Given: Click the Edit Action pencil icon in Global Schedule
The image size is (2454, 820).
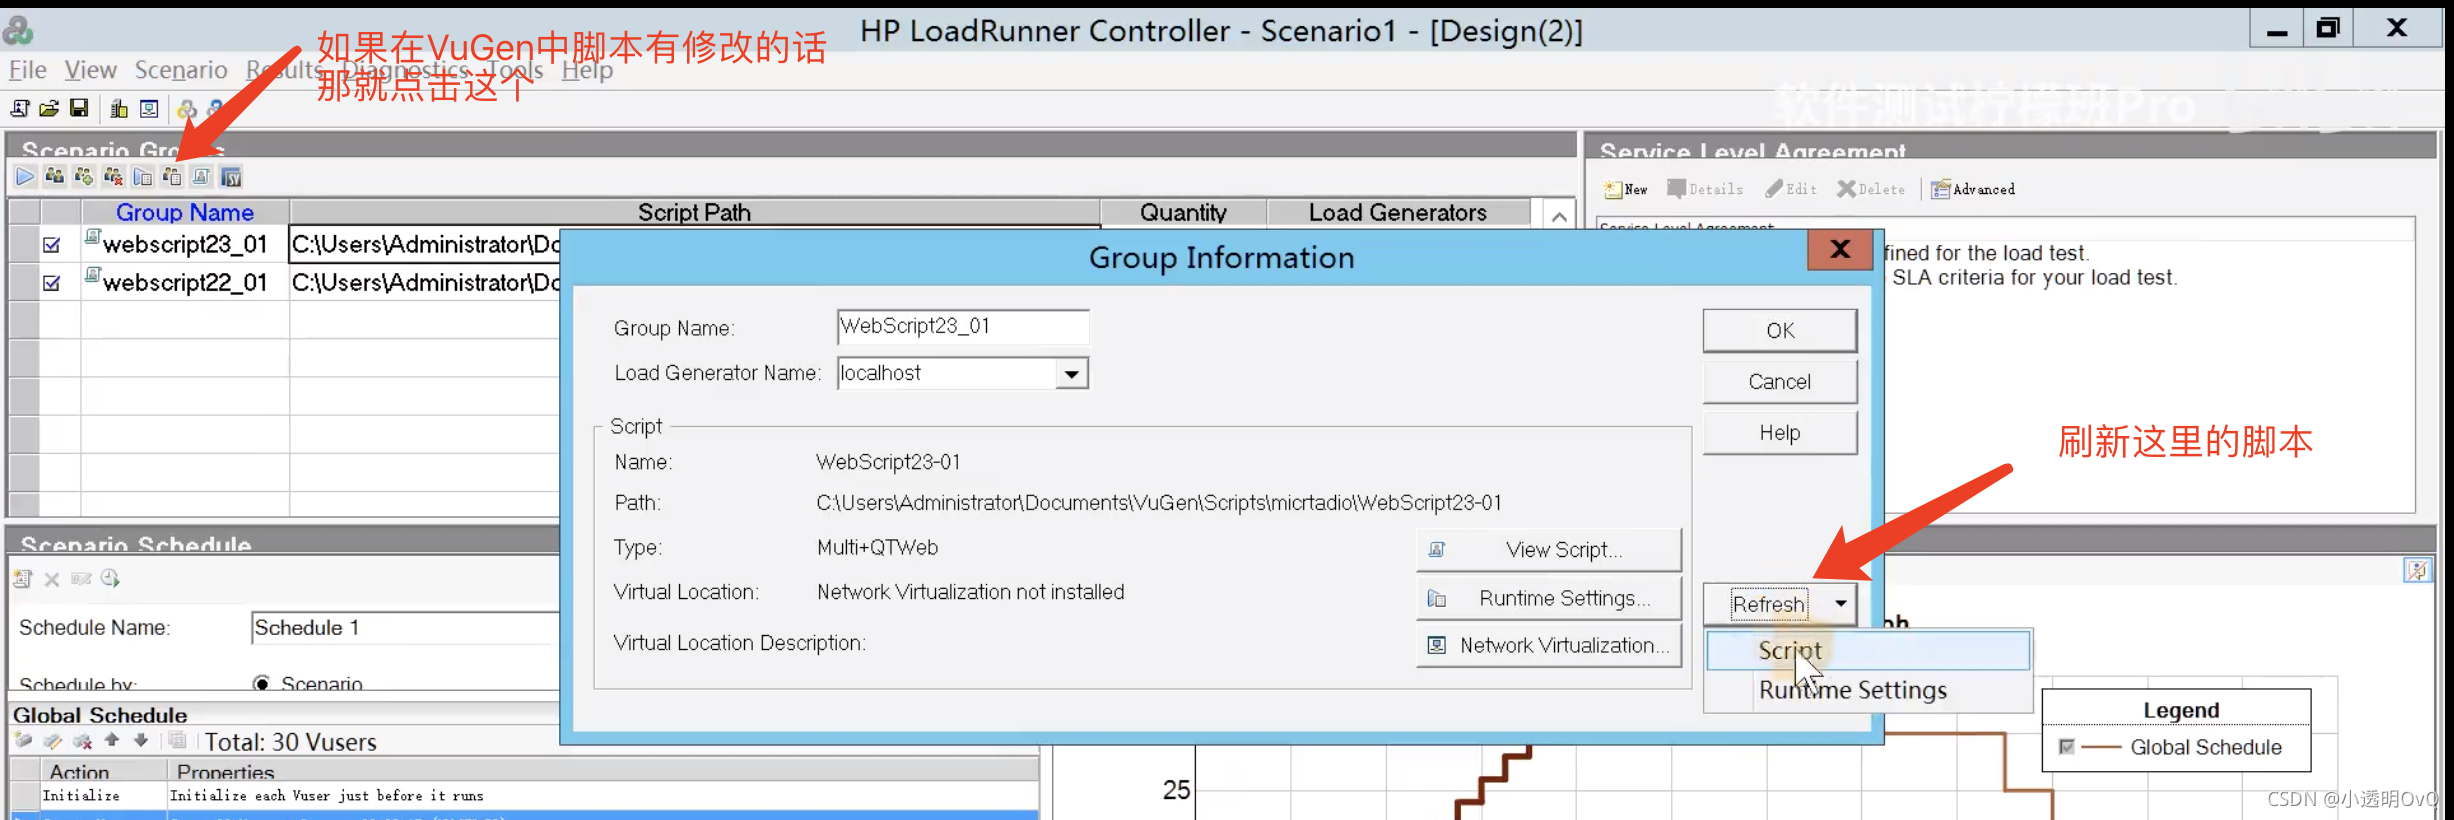Looking at the screenshot, I should click(x=52, y=741).
